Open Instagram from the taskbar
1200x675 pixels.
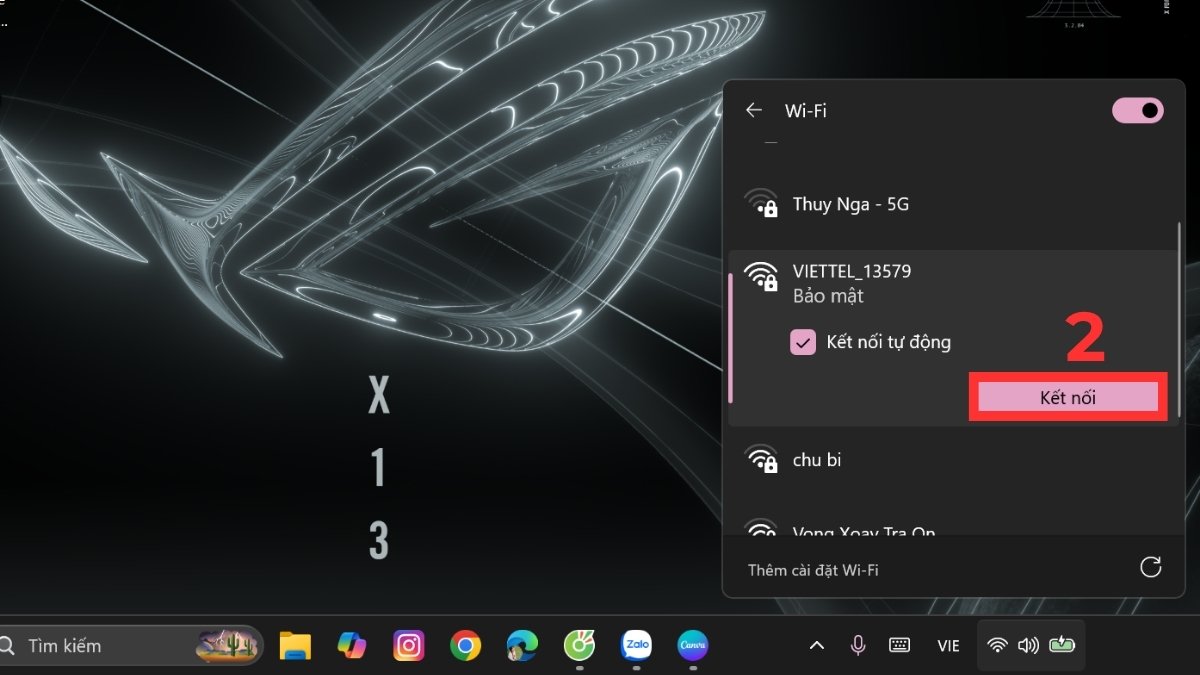[408, 646]
